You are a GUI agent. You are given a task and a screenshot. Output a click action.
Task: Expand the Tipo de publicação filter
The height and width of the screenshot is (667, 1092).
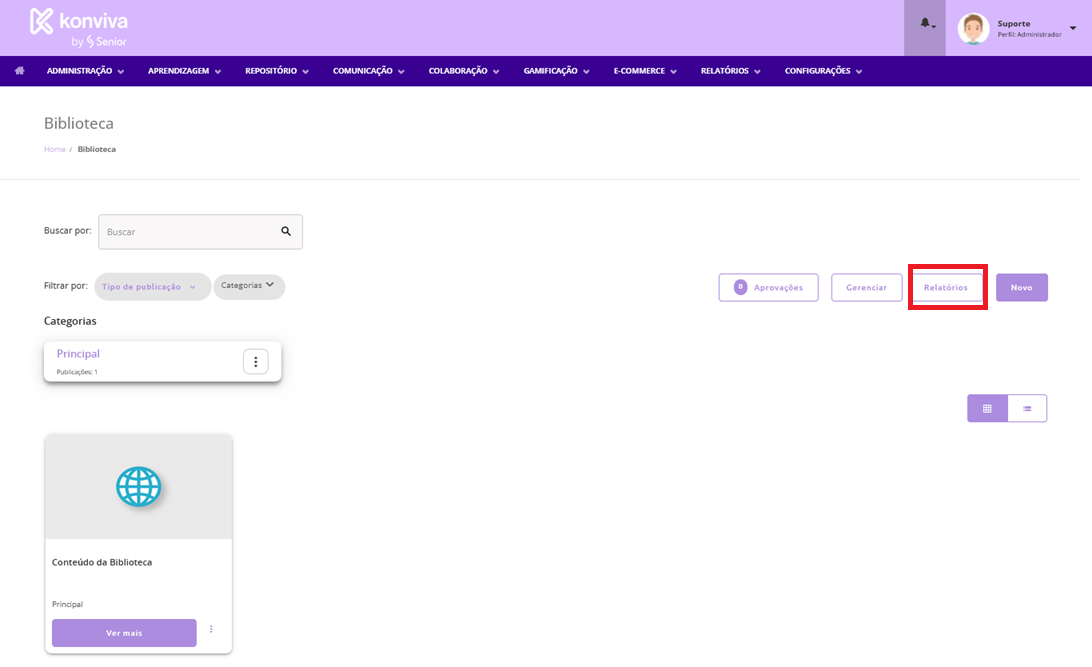pyautogui.click(x=152, y=287)
